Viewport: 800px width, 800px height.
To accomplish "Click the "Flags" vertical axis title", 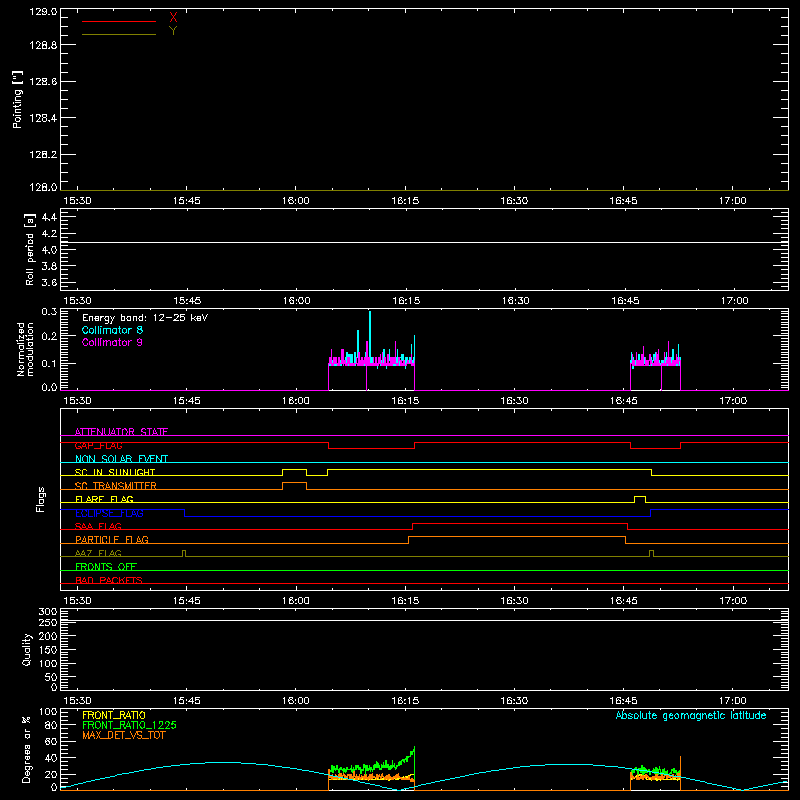I will click(x=40, y=499).
